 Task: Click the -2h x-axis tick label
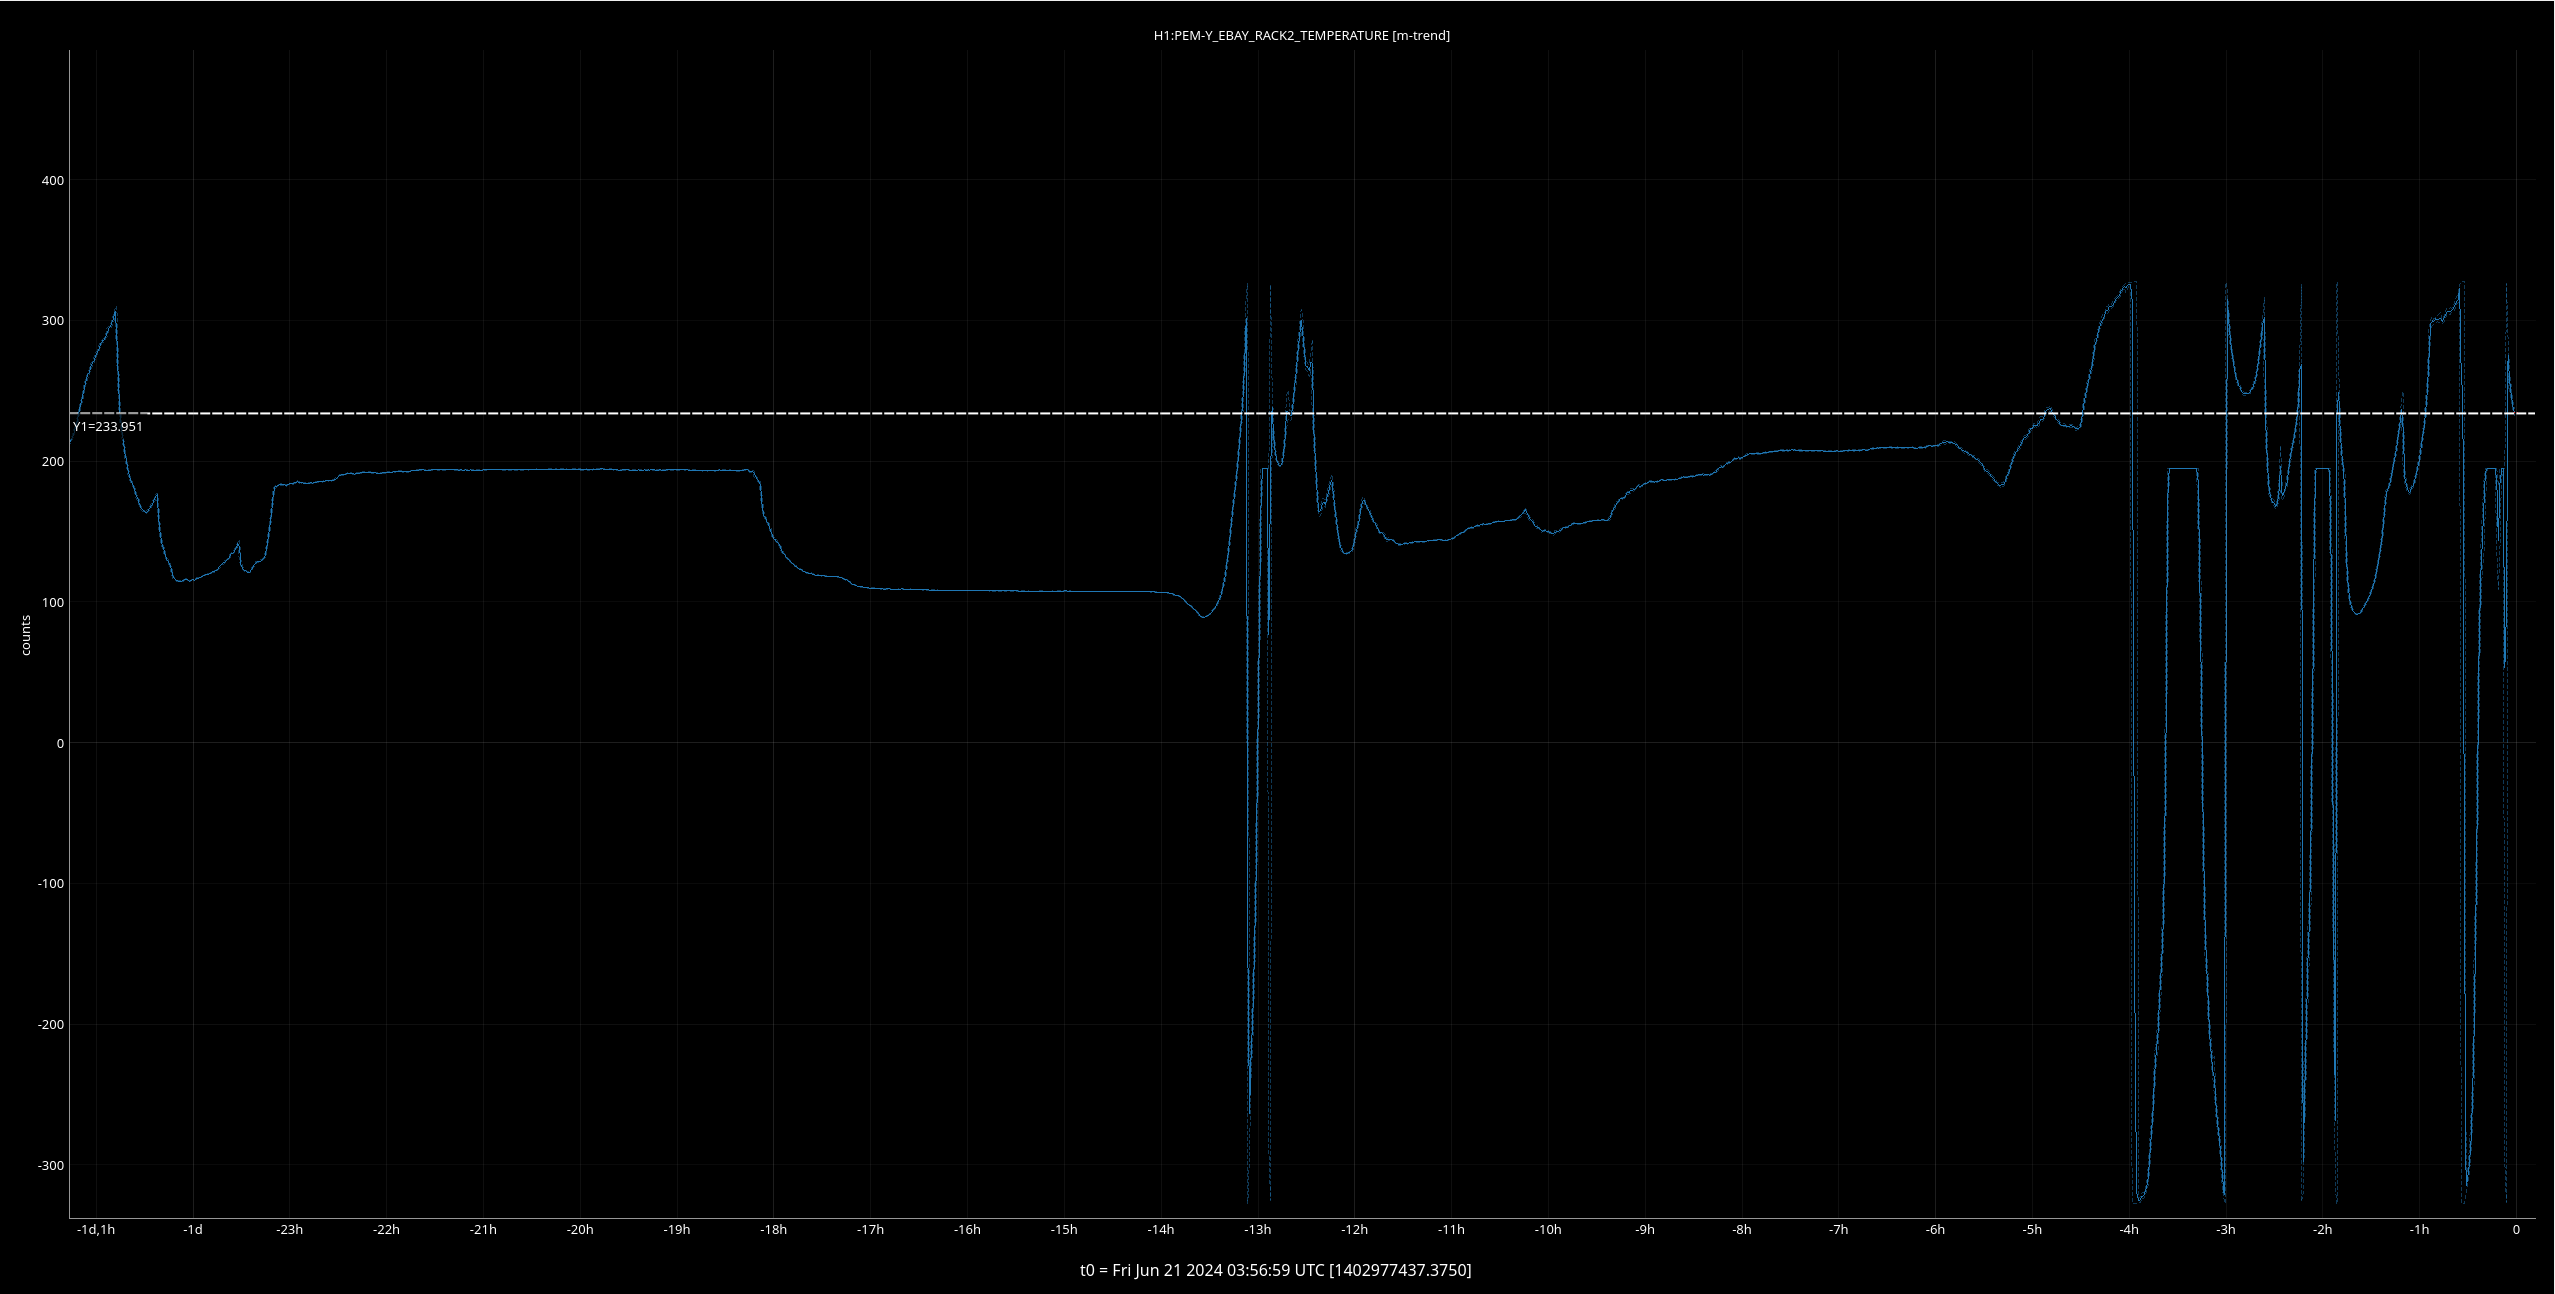[x=2323, y=1229]
